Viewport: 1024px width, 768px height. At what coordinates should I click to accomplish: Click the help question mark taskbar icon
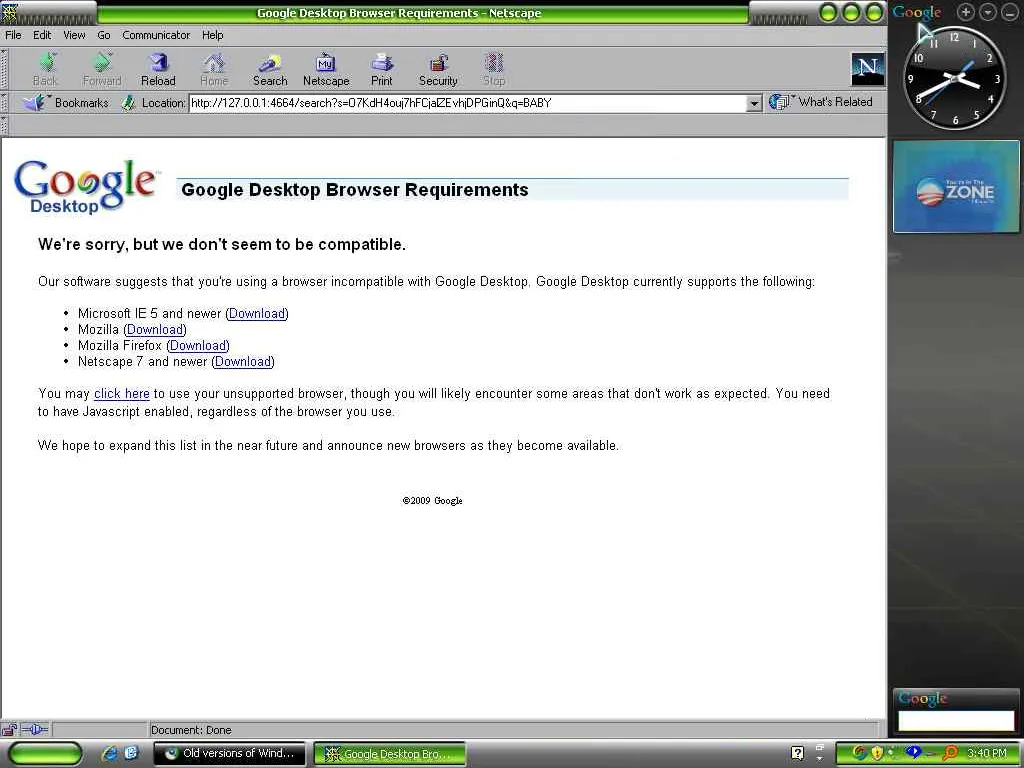(797, 753)
